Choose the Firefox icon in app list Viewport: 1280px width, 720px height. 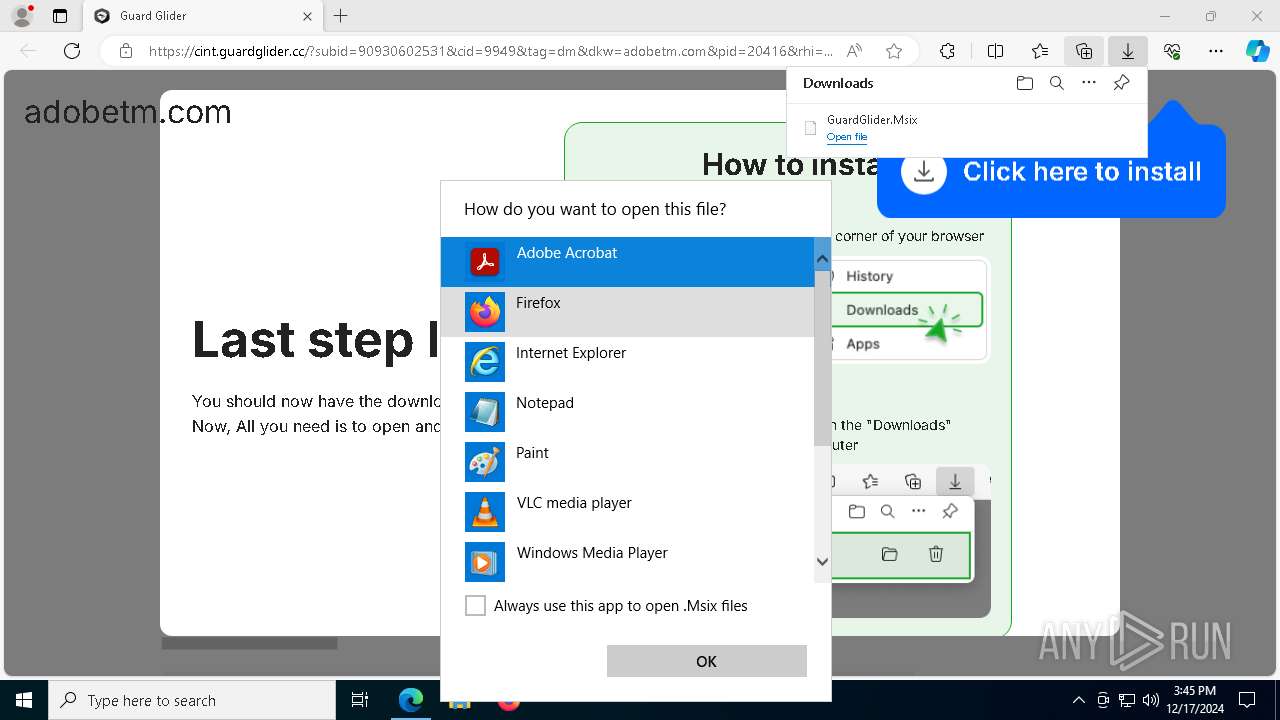click(485, 312)
